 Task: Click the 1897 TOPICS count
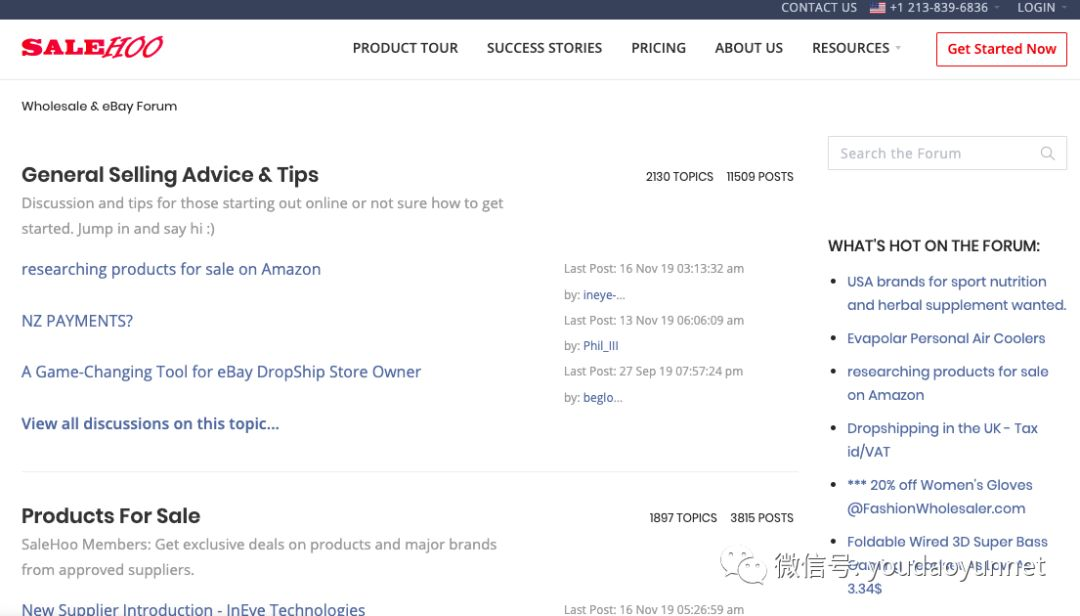coord(683,517)
